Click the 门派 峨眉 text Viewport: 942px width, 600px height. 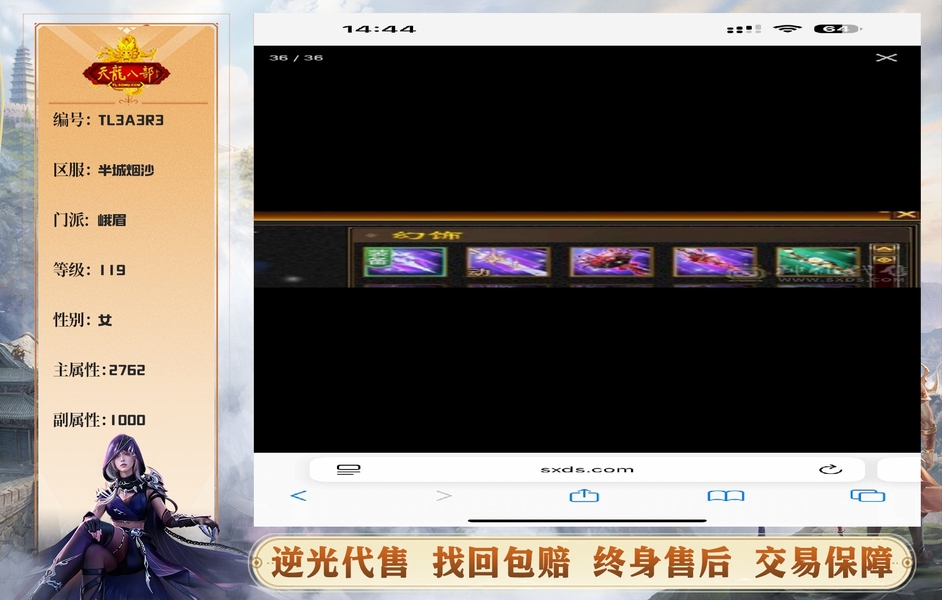tap(90, 220)
